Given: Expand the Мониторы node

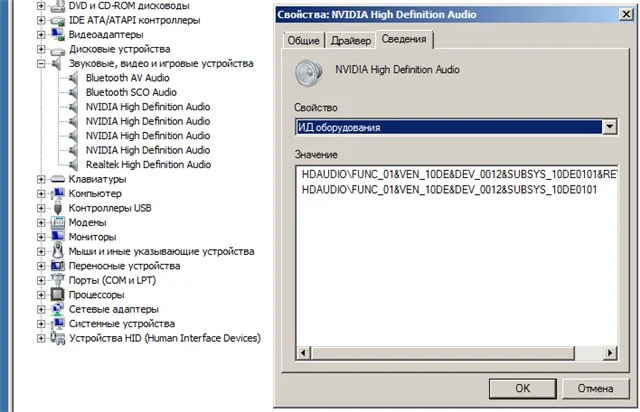Looking at the screenshot, I should point(41,237).
